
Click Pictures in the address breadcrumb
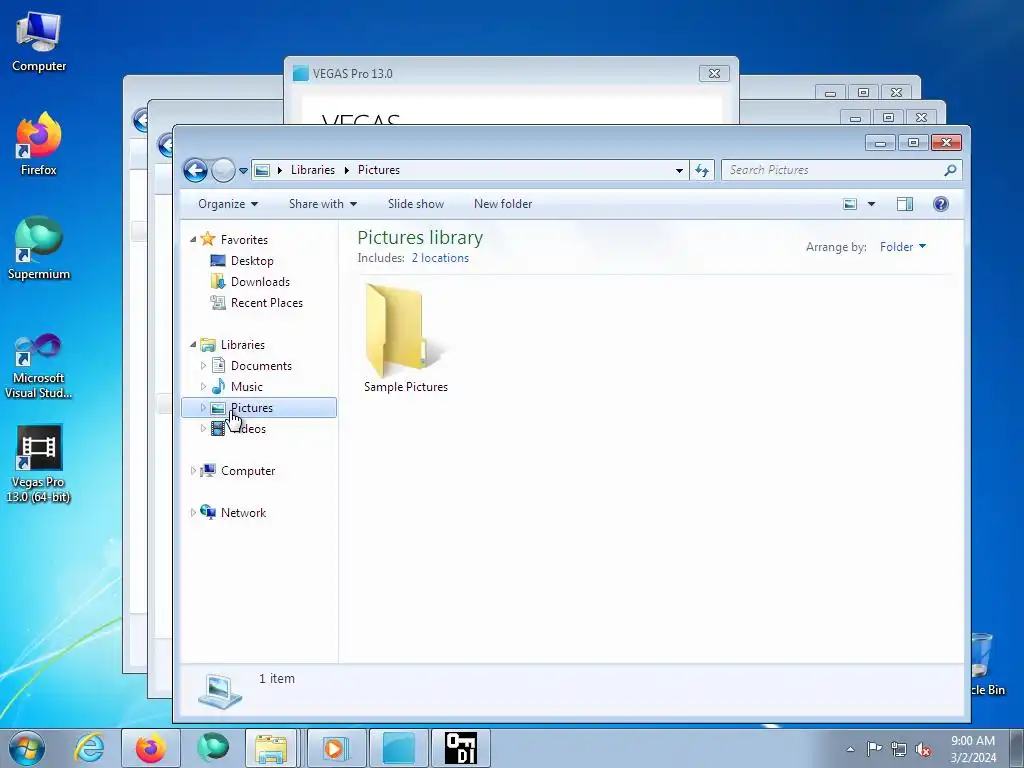(x=379, y=170)
